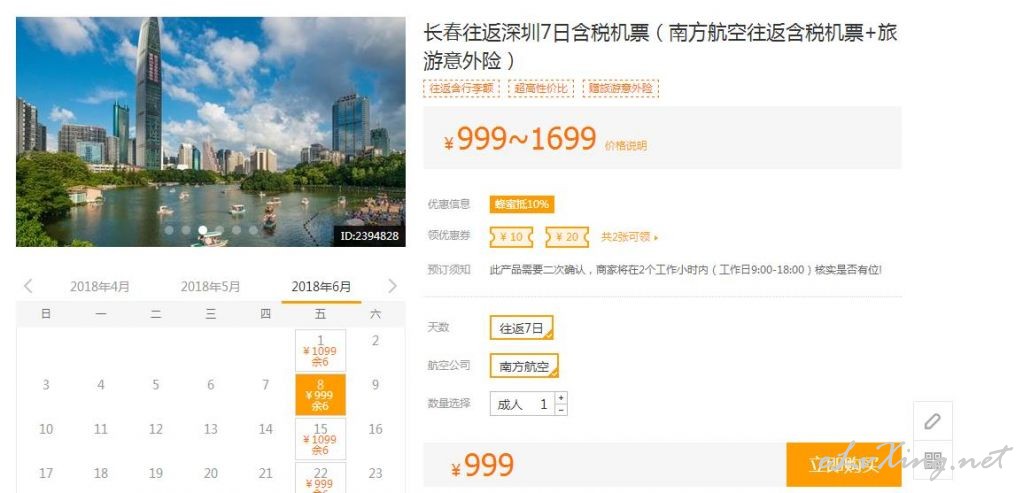Go to previous month with left arrow
The image size is (1023, 493).
click(x=28, y=286)
